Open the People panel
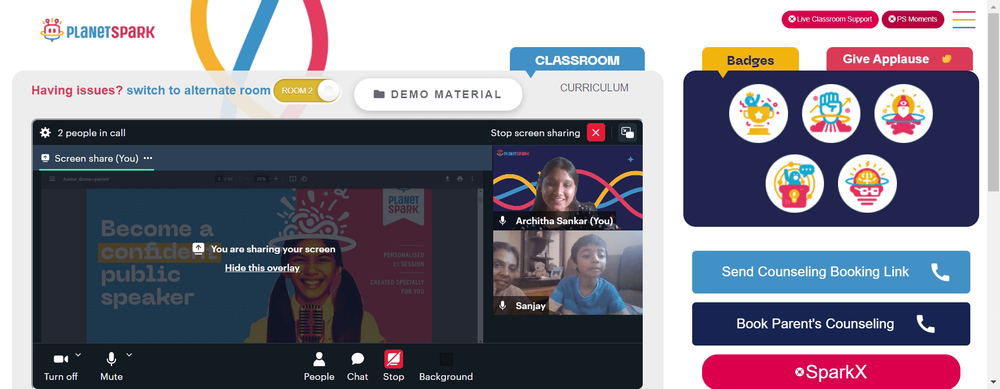1000x389 pixels. (319, 367)
